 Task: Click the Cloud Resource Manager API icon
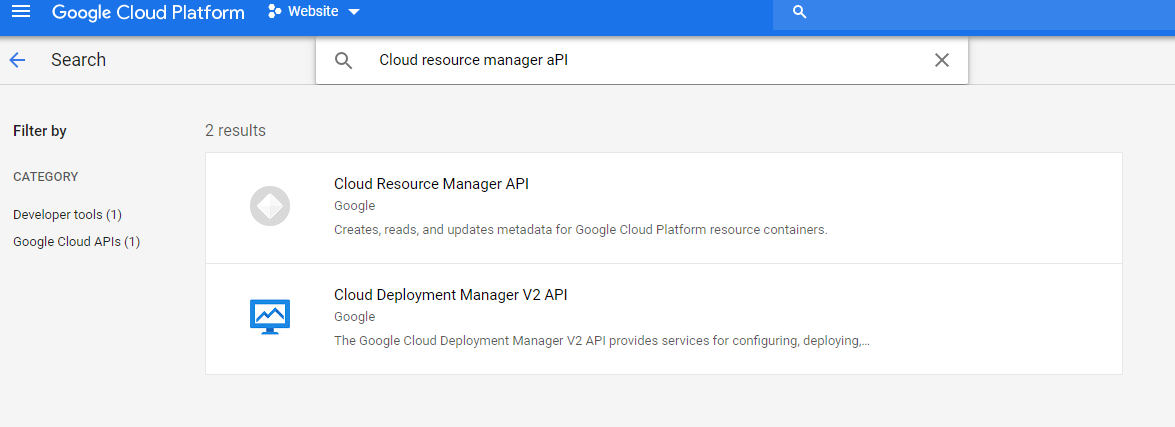click(269, 207)
